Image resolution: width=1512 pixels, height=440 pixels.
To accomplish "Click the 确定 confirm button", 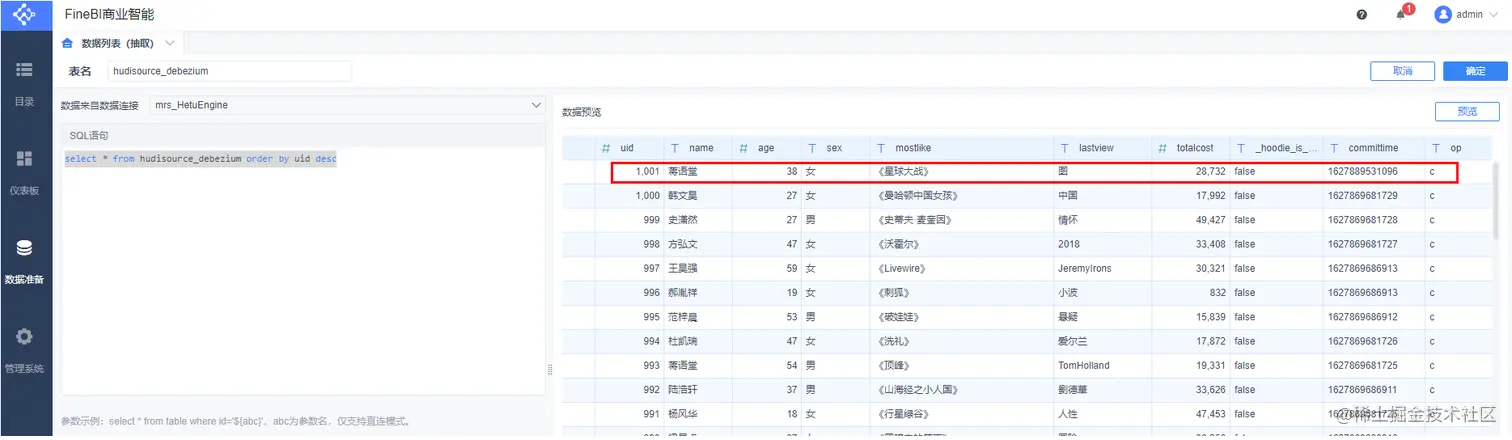I will tap(1475, 71).
